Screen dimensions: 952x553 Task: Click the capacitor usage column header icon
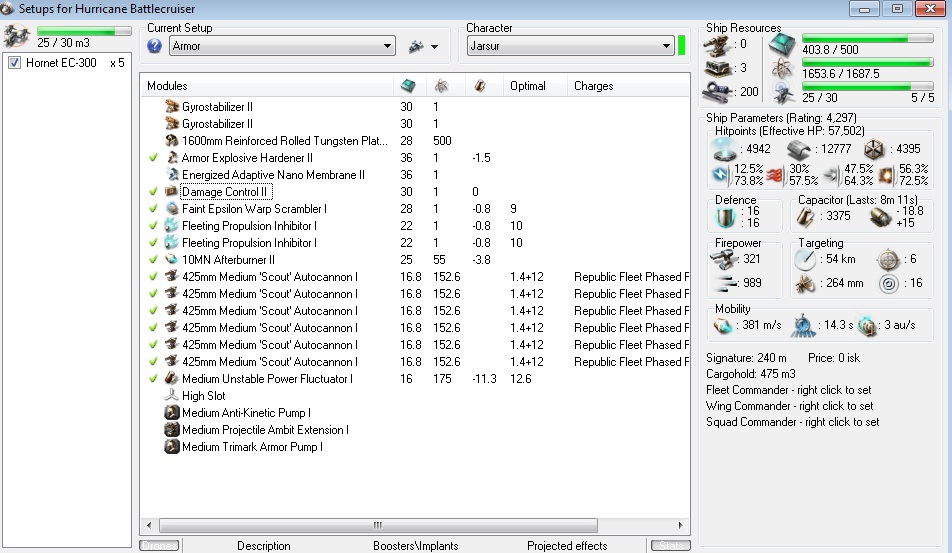480,86
